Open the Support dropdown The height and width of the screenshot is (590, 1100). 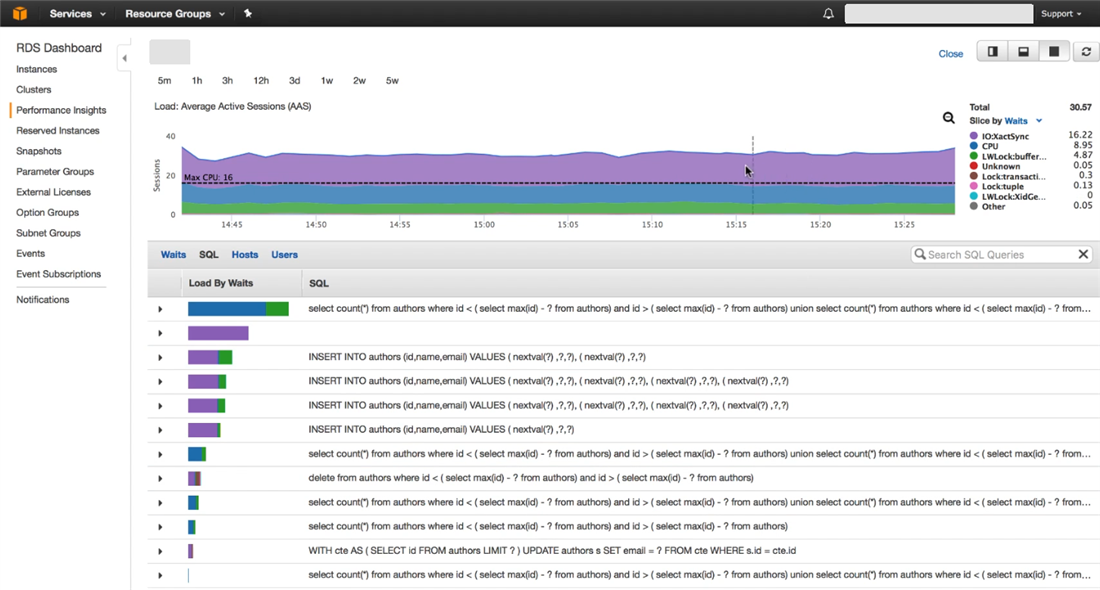[1061, 13]
